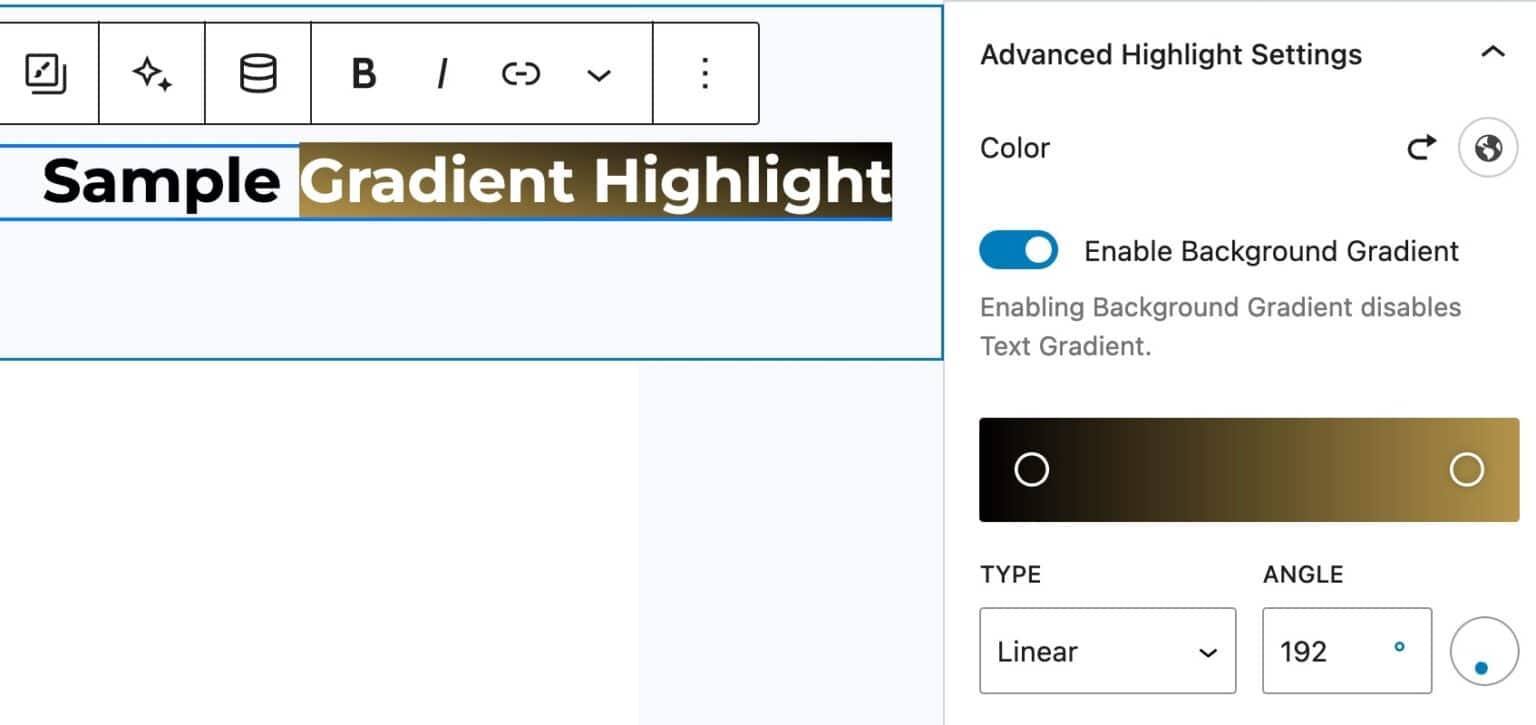Screen dimensions: 1536x725
Task: Toggle bold formatting in the block toolbar
Action: pos(364,72)
